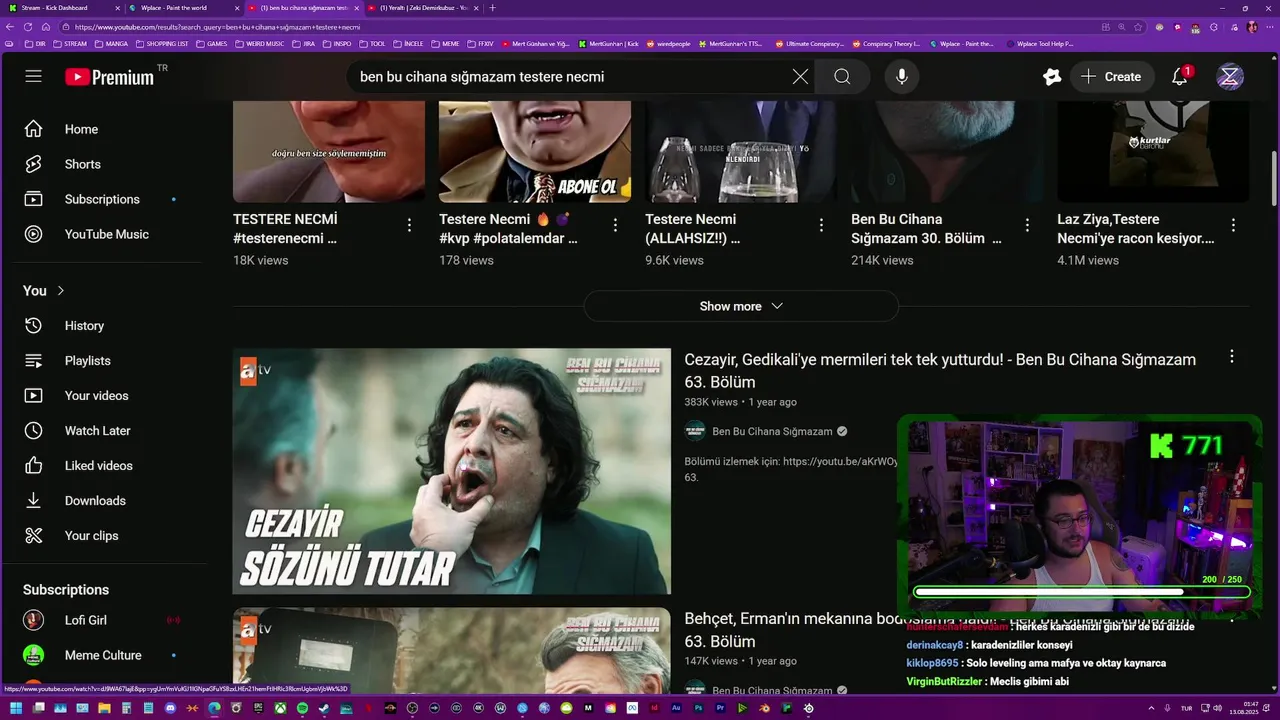The width and height of the screenshot is (1280, 720).
Task: Open the Cezayir, Gedikali'ye mermileri video title
Action: pyautogui.click(x=940, y=370)
